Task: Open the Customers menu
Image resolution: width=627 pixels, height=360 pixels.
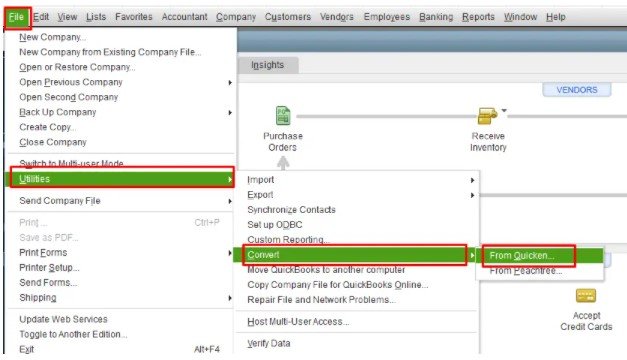Action: 288,17
